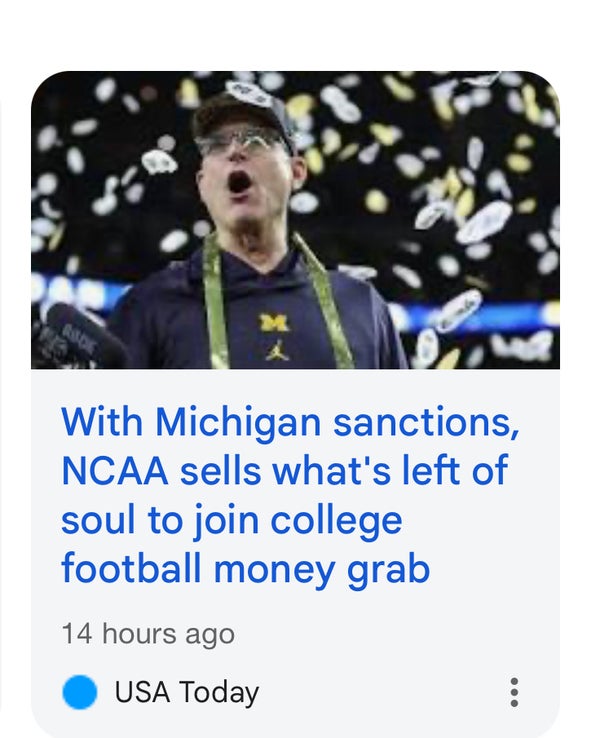Click the "football money grab" headline line
This screenshot has height=738, width=600.
tap(245, 568)
